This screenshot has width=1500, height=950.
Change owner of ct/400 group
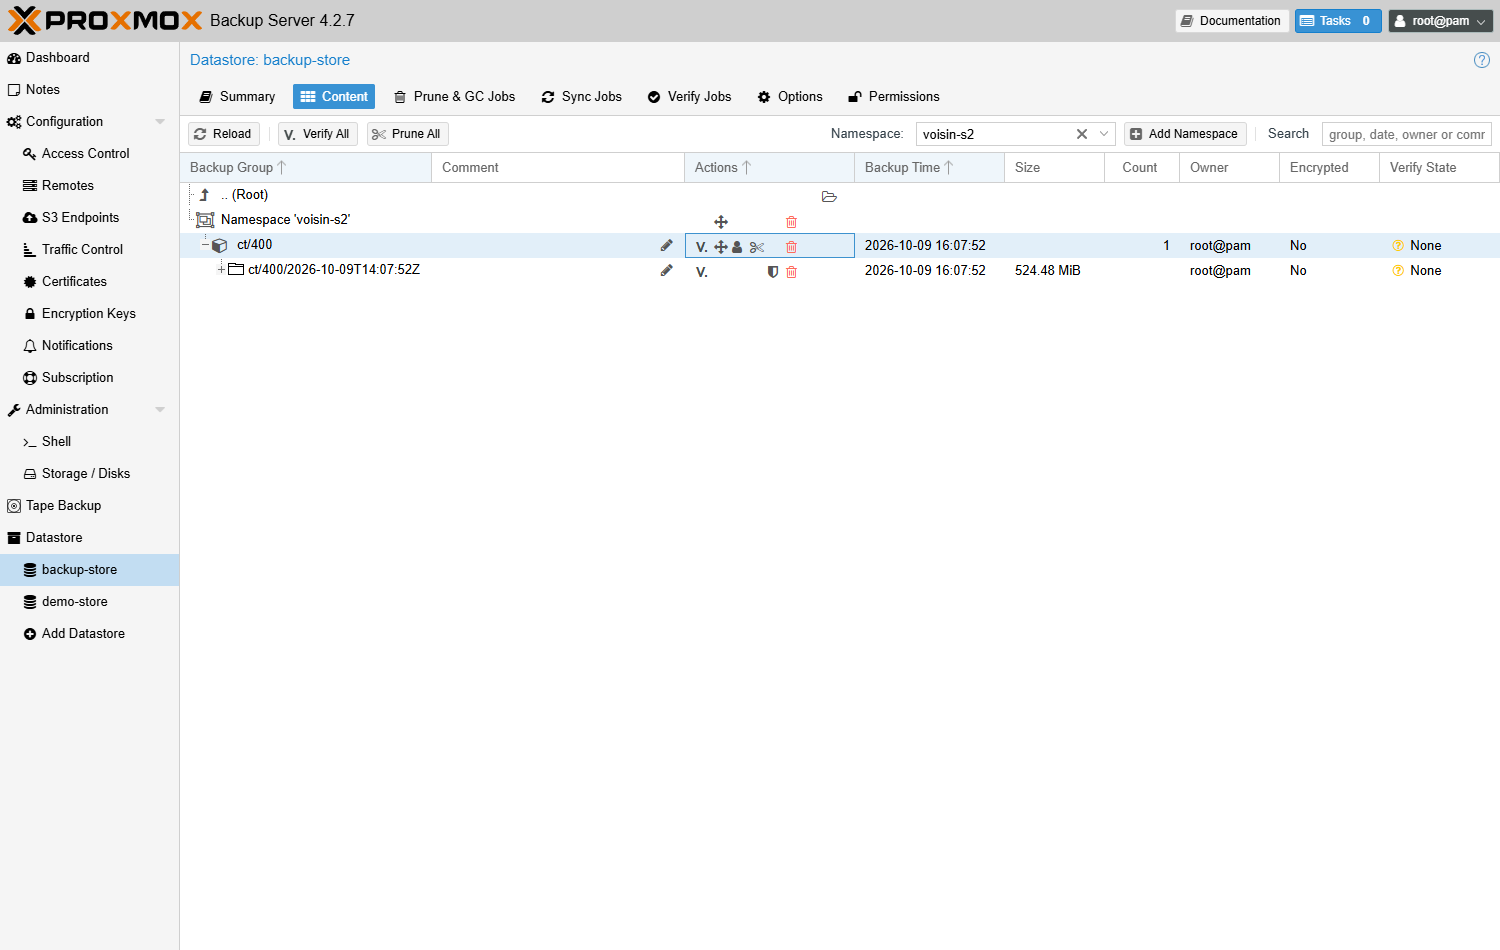click(737, 247)
